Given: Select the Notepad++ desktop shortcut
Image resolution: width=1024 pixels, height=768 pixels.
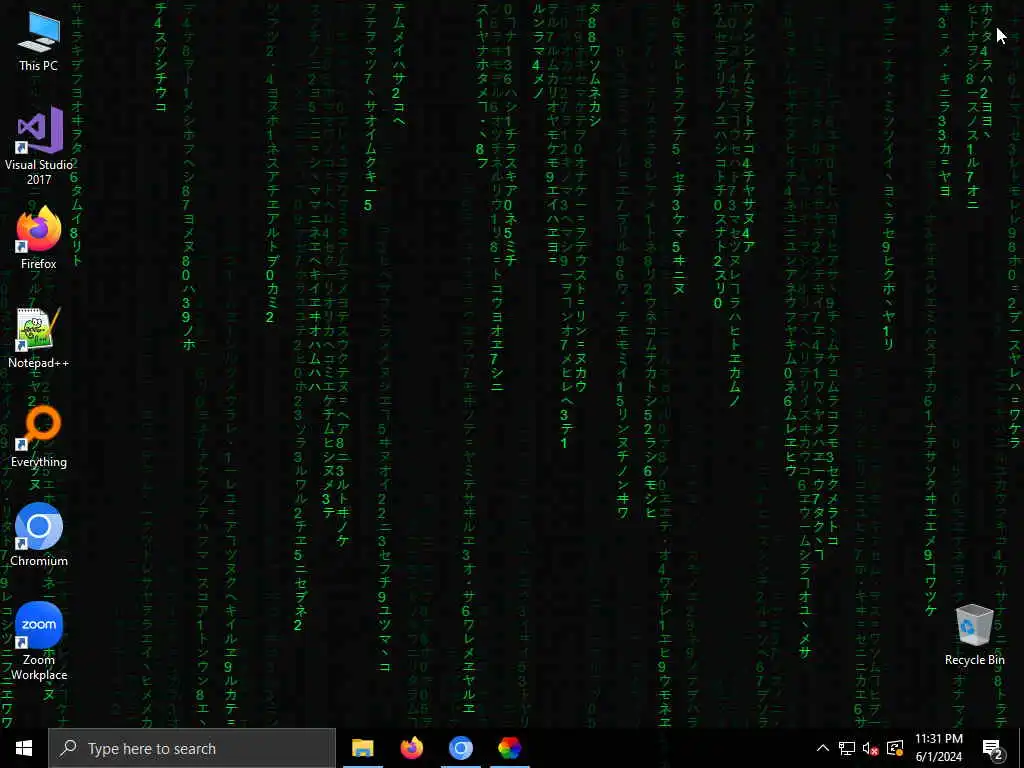Looking at the screenshot, I should point(39,338).
